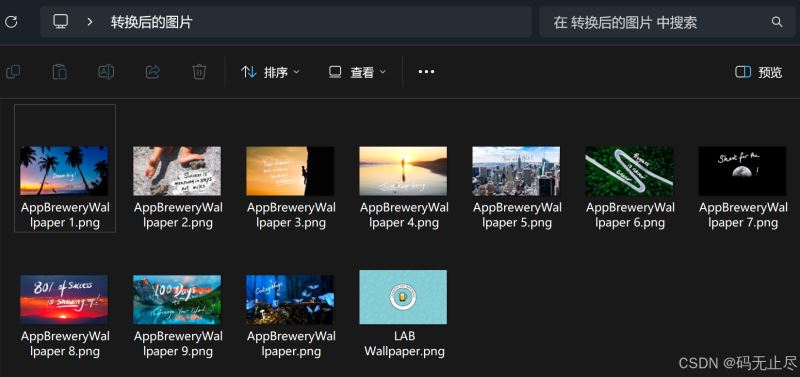Click the Paste toolbar icon
Viewport: 800px width, 377px height.
tap(60, 72)
